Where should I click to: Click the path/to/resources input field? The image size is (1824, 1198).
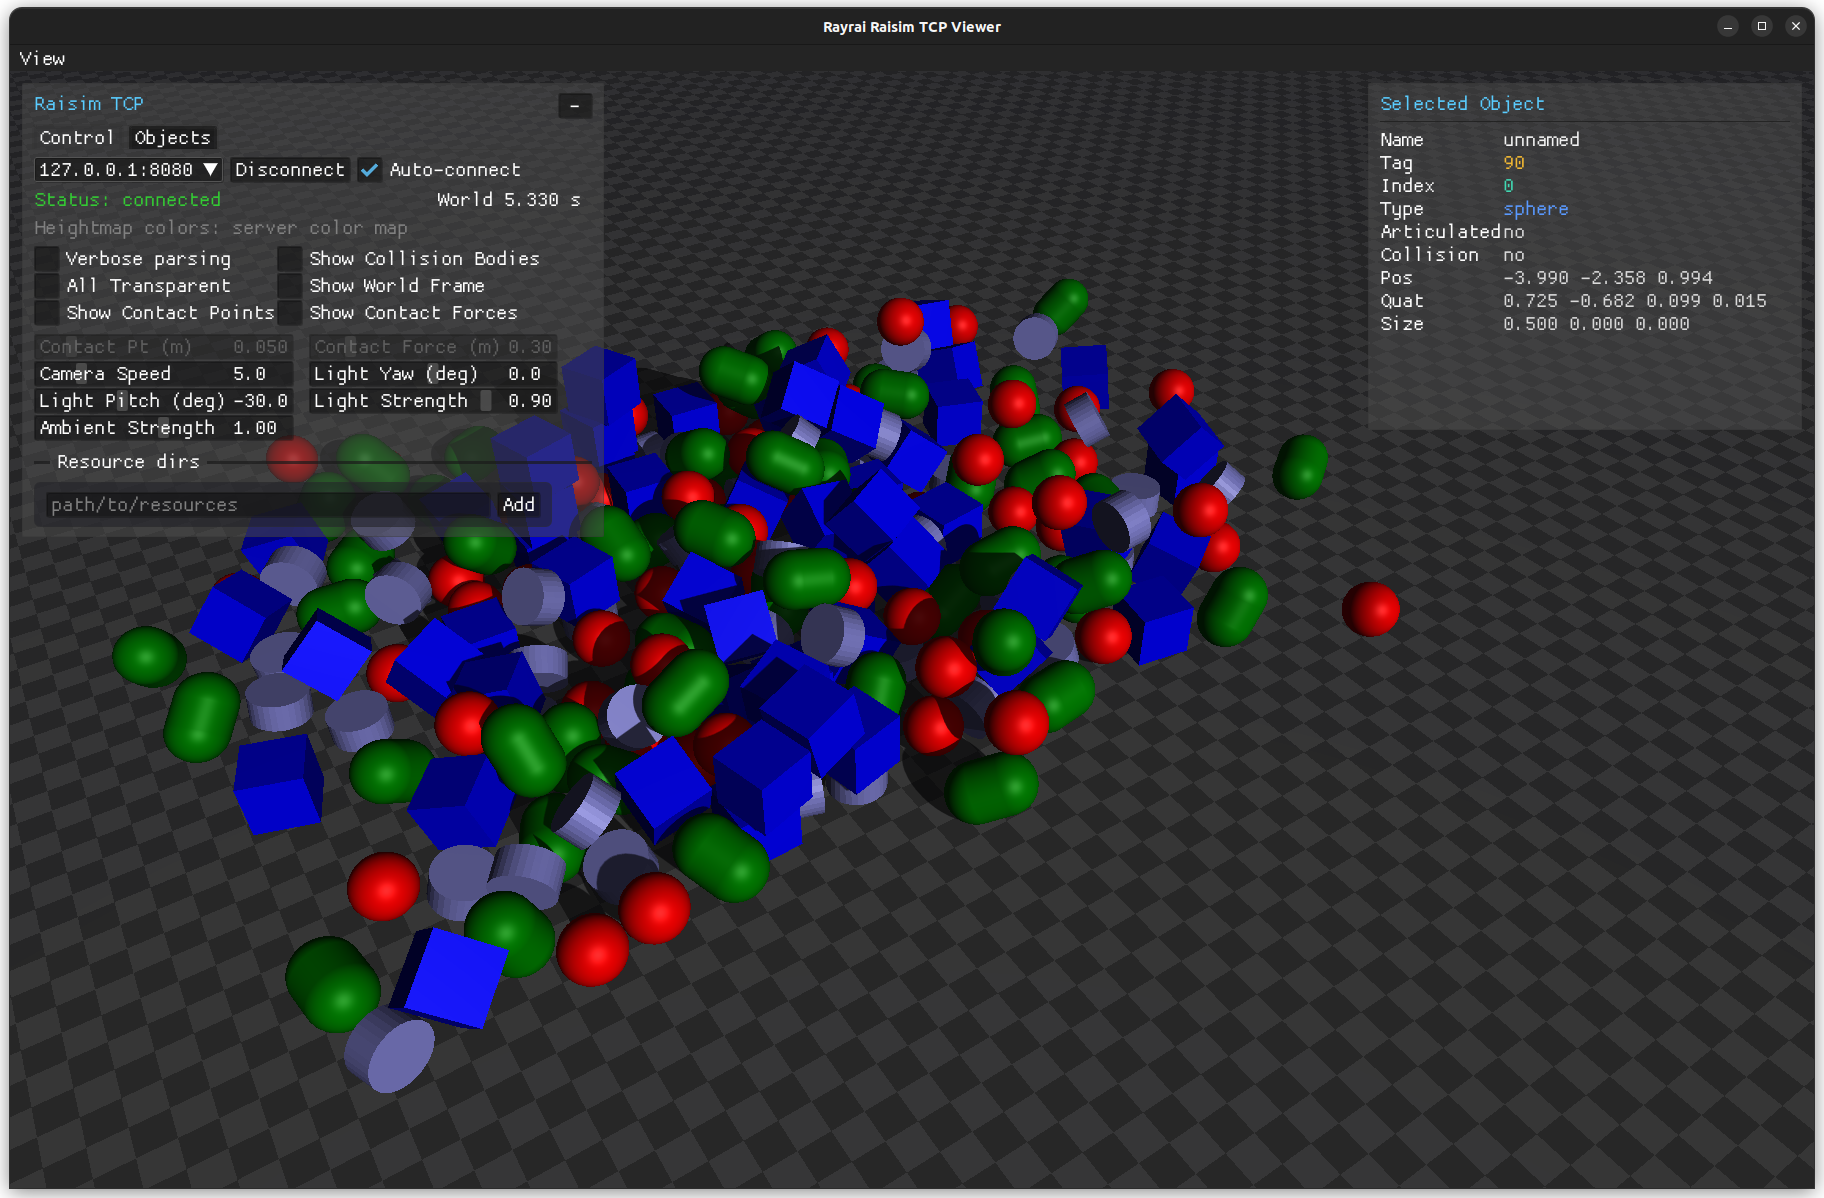[266, 505]
